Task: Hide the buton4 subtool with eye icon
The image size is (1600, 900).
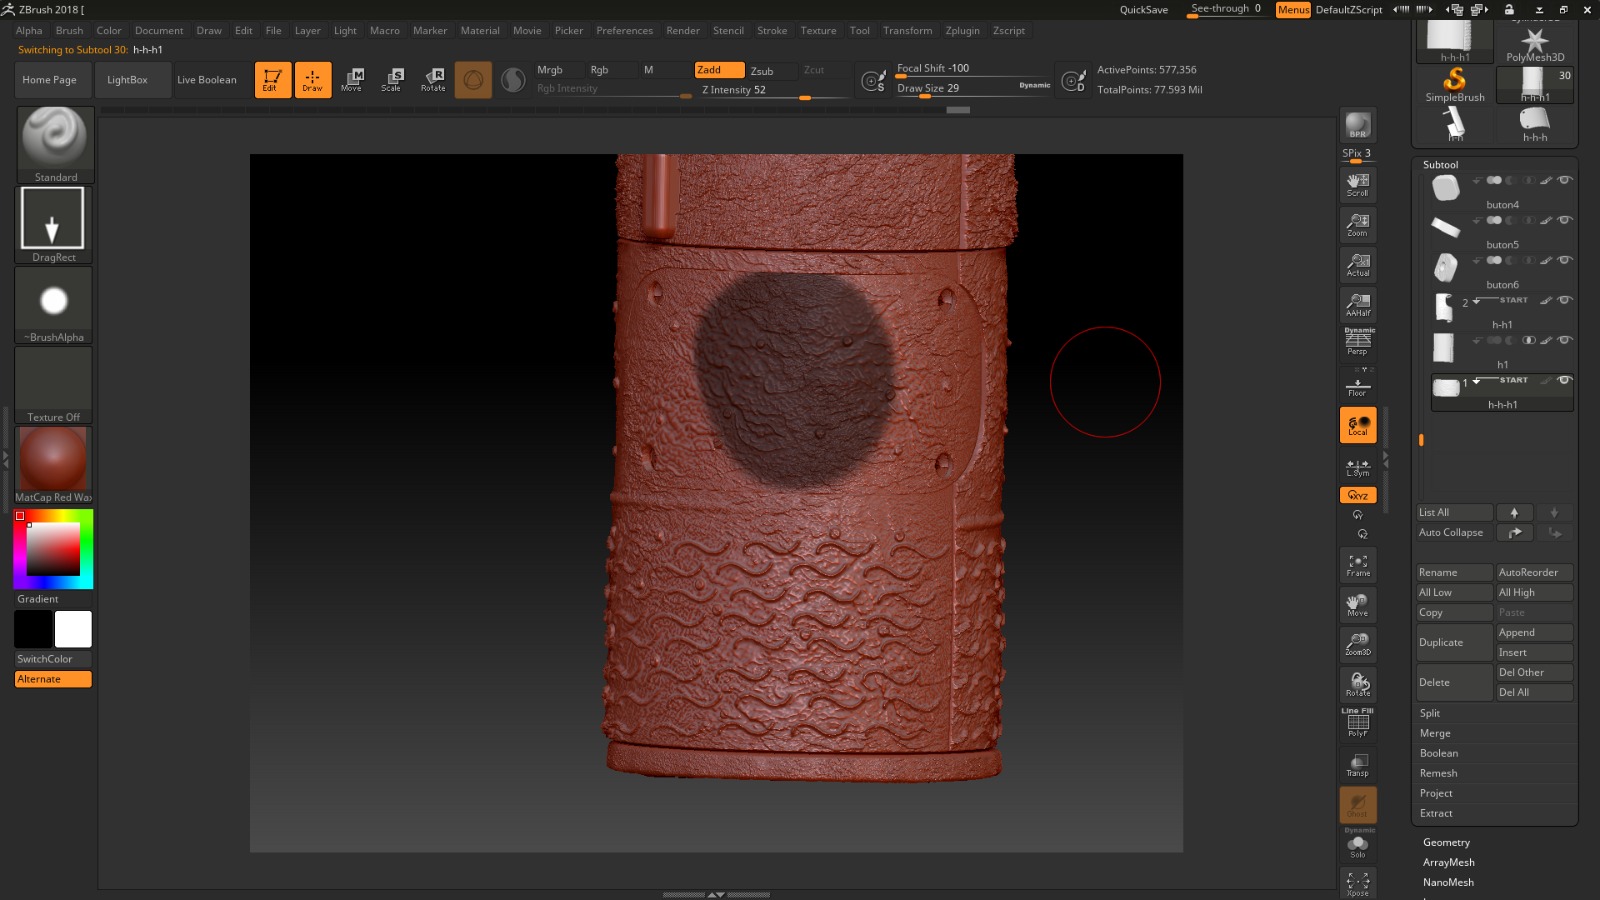Action: point(1565,180)
